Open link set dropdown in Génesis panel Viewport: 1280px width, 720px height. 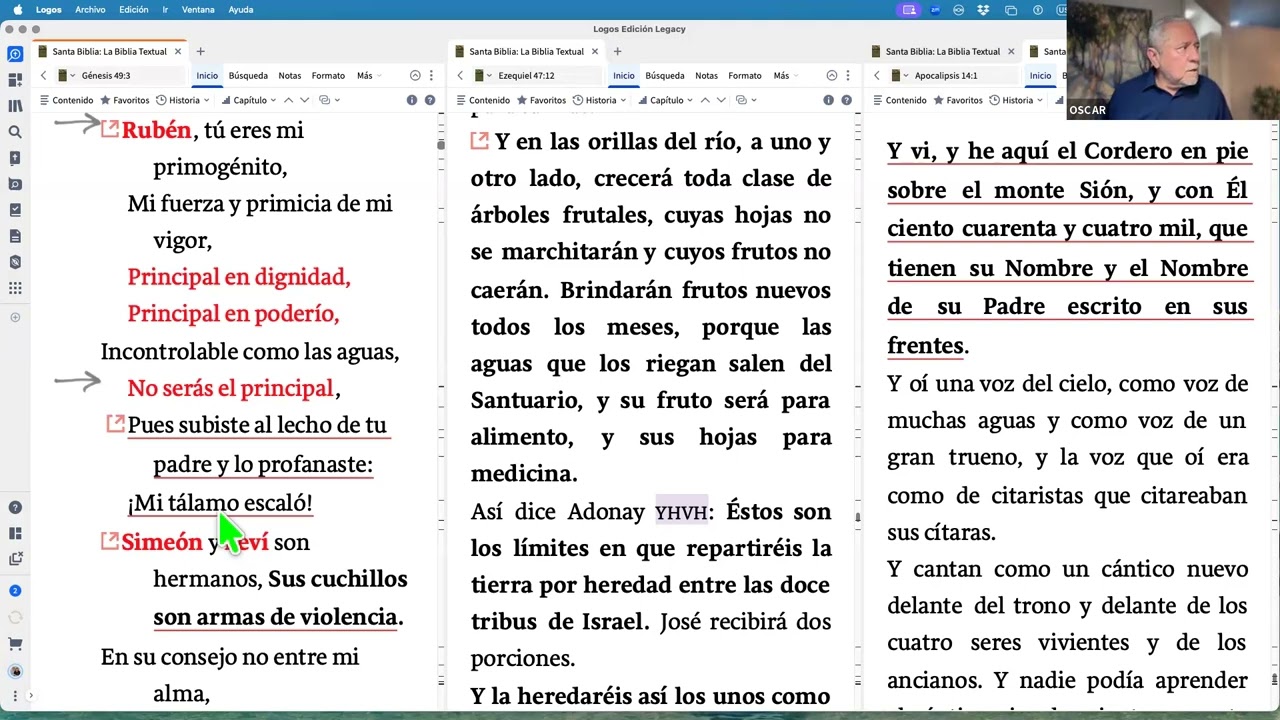pos(328,100)
